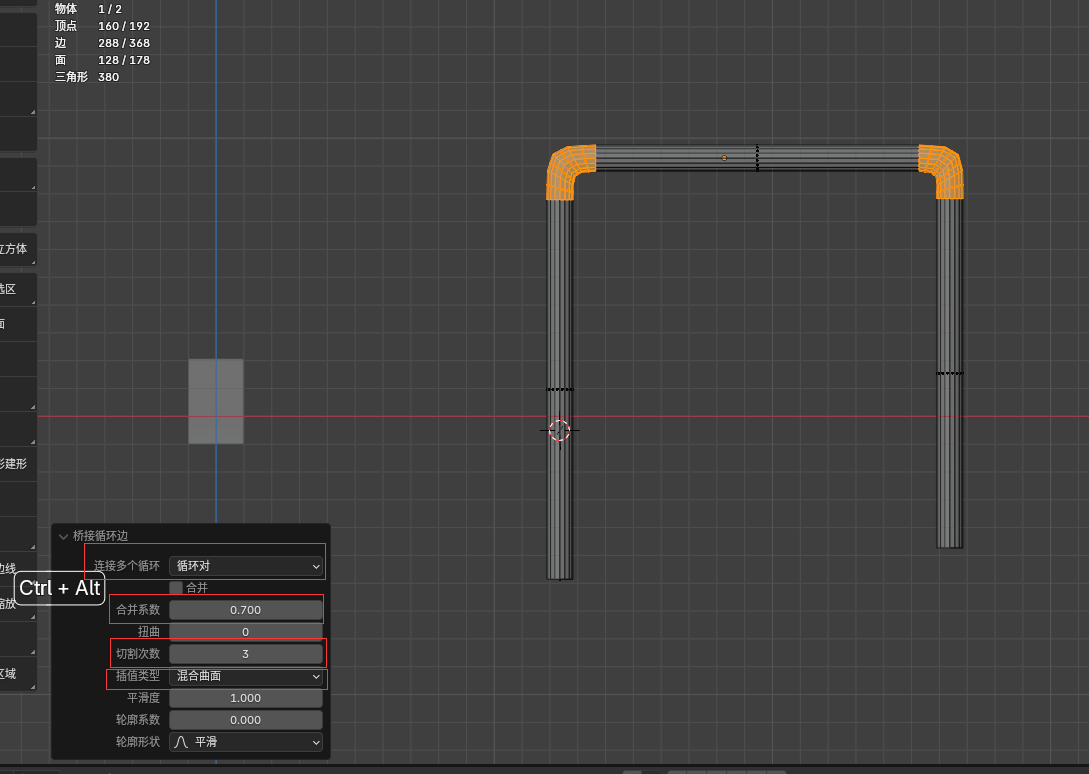Click the 切割次数 field showing 3
Image resolution: width=1089 pixels, height=774 pixels.
tap(246, 654)
